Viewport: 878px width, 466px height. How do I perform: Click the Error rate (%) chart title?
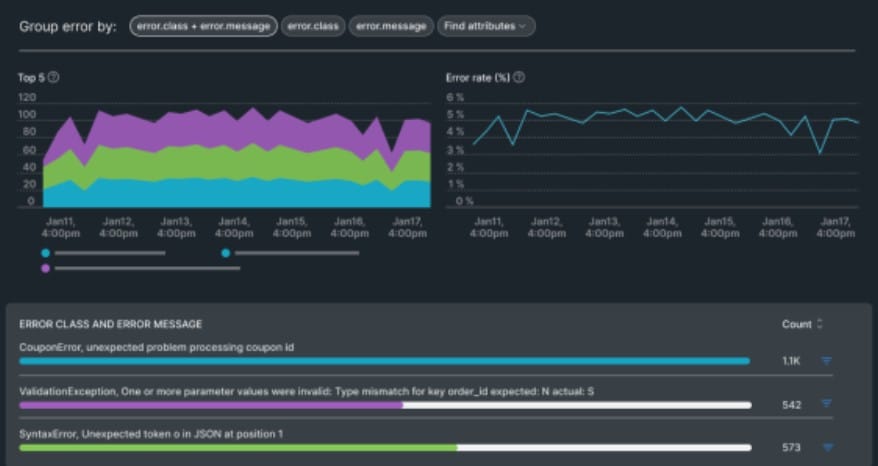coord(478,78)
